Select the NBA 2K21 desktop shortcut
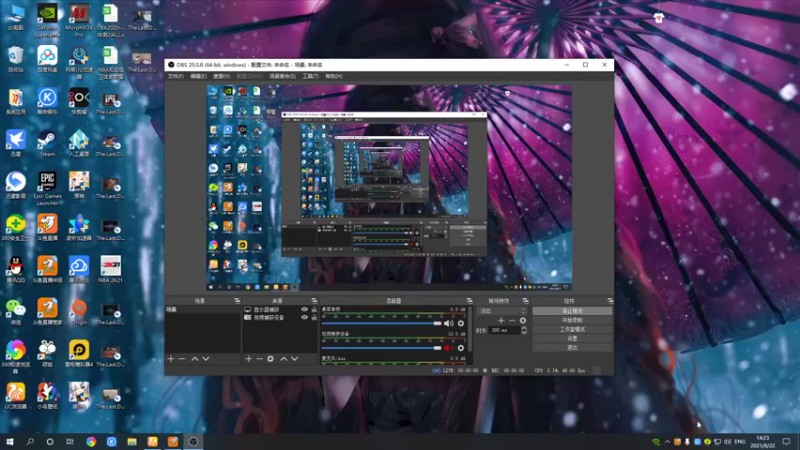The width and height of the screenshot is (800, 450). [110, 269]
